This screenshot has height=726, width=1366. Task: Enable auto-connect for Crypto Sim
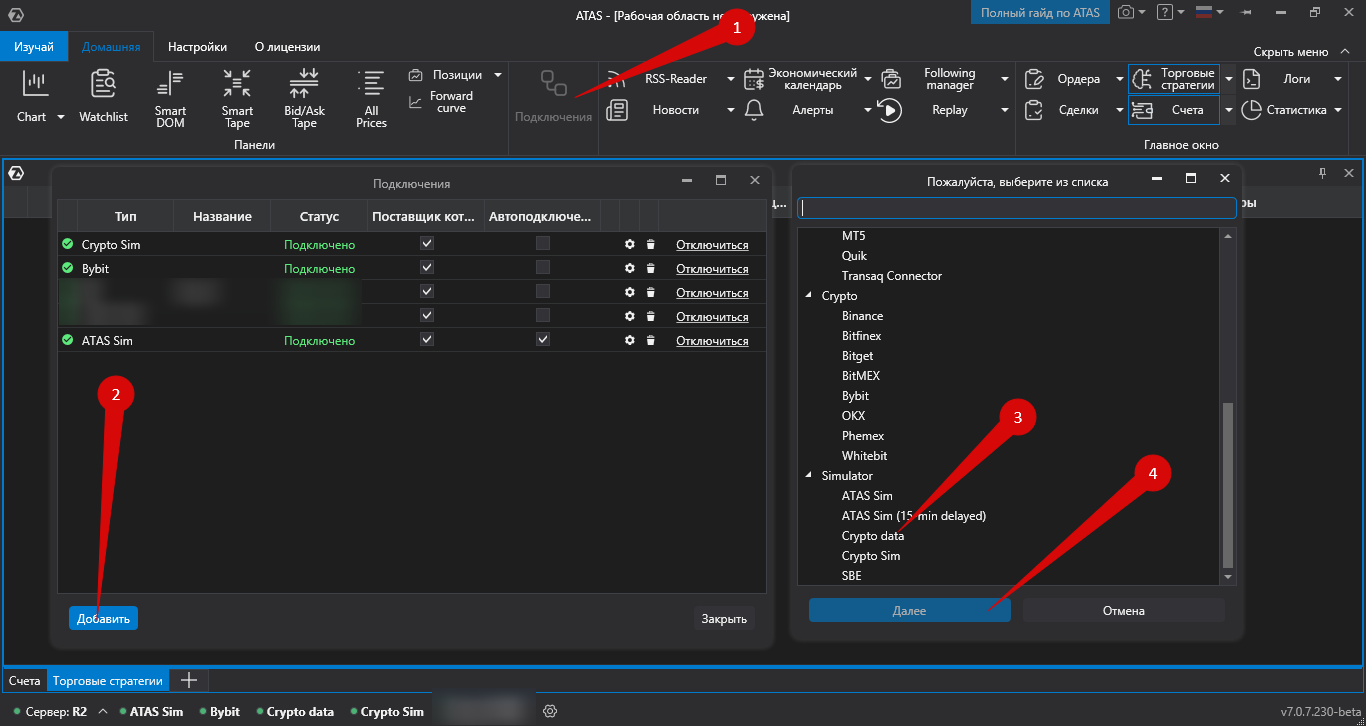pyautogui.click(x=542, y=243)
